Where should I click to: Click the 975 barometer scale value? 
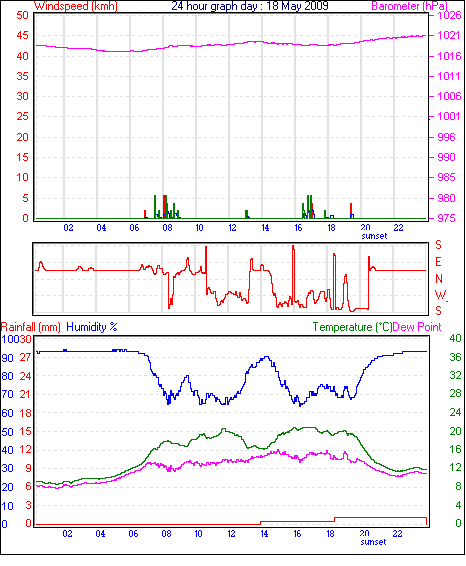(x=447, y=218)
